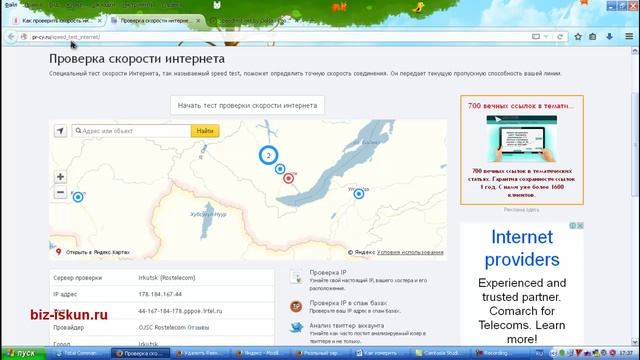Select the 'Irkutsk (Rostelecom)' server value
The height and width of the screenshot is (360, 640).
(167, 278)
